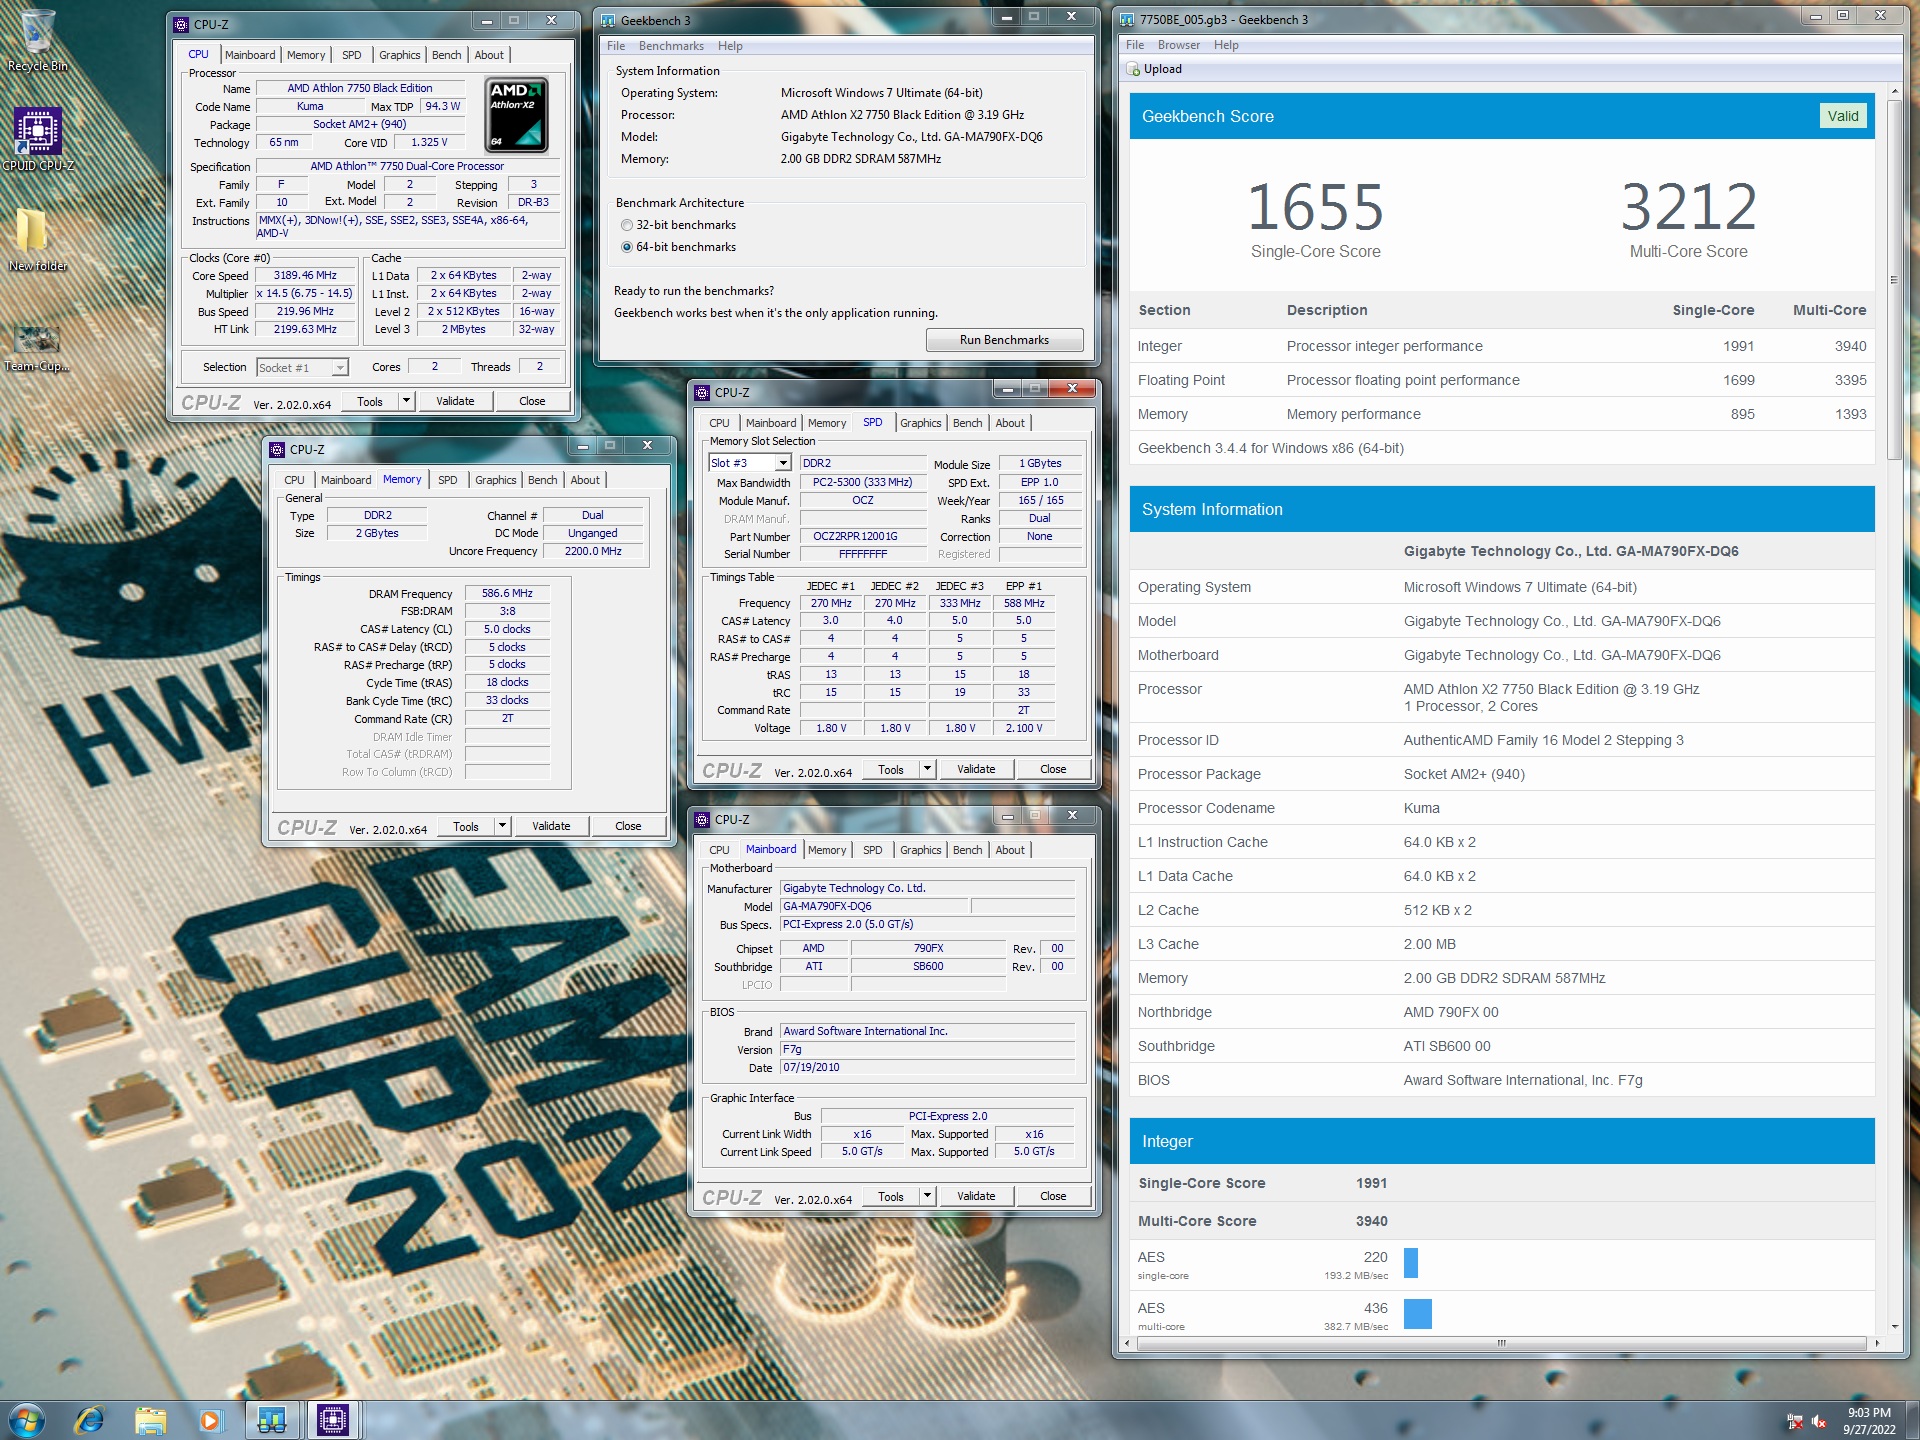Switch to About tab in CPU-Z SPD window
1920x1440 pixels.
coord(1010,423)
